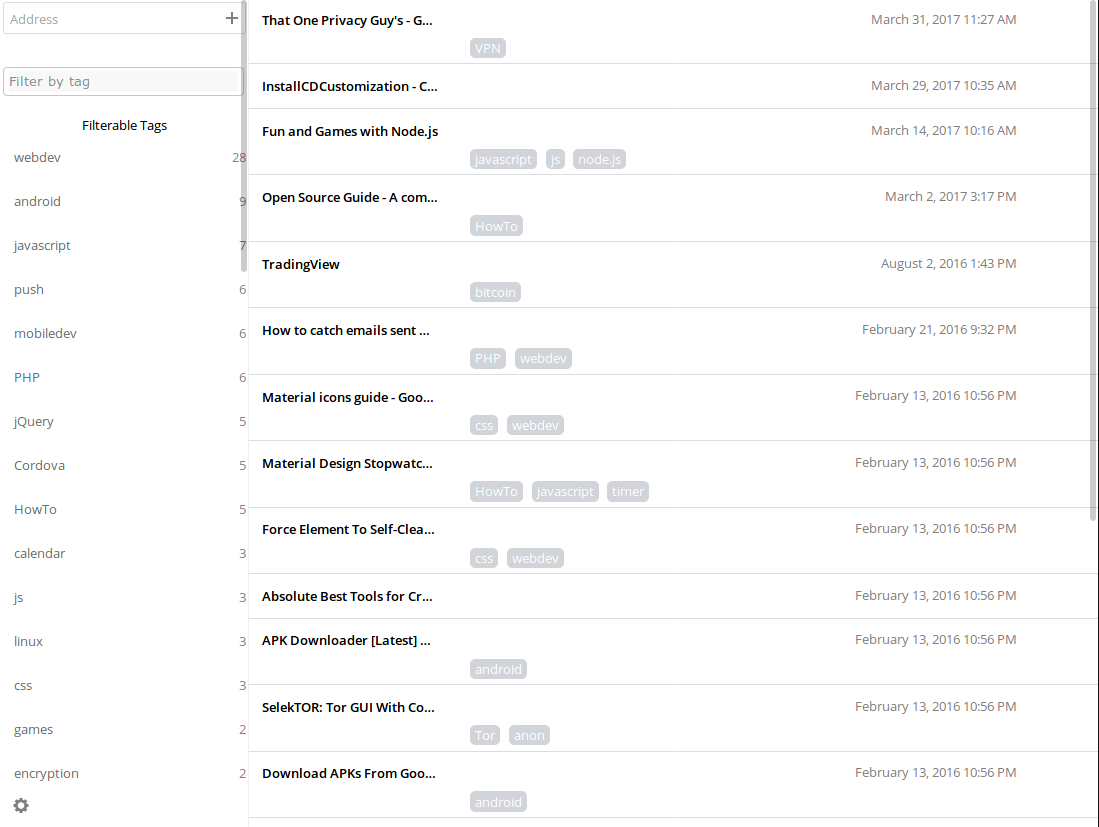The height and width of the screenshot is (827, 1099).
Task: Click PHP chip on catch emails row
Action: 488,359
